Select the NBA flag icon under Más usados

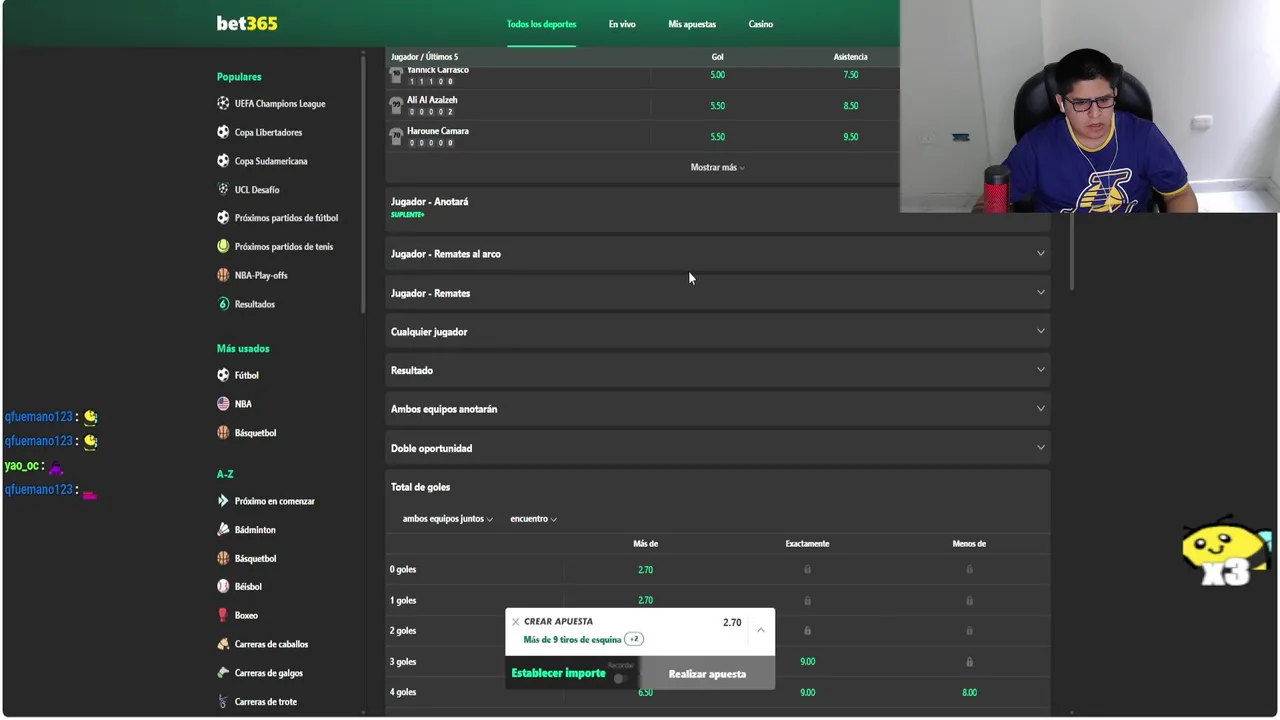[223, 404]
